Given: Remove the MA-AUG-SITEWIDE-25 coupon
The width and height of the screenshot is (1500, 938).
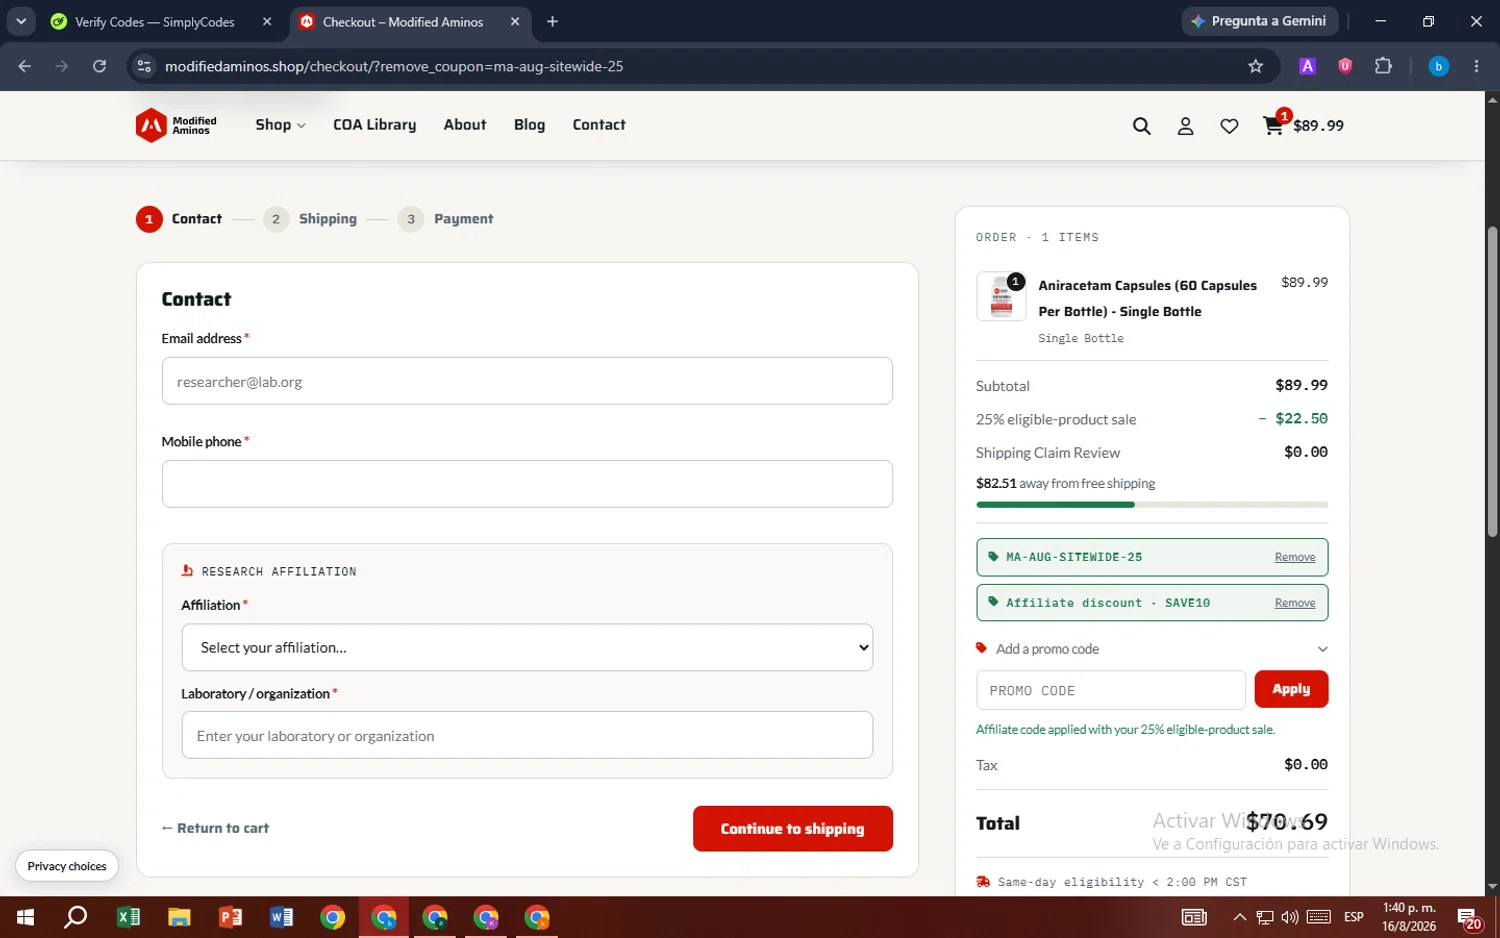Looking at the screenshot, I should click(1295, 557).
